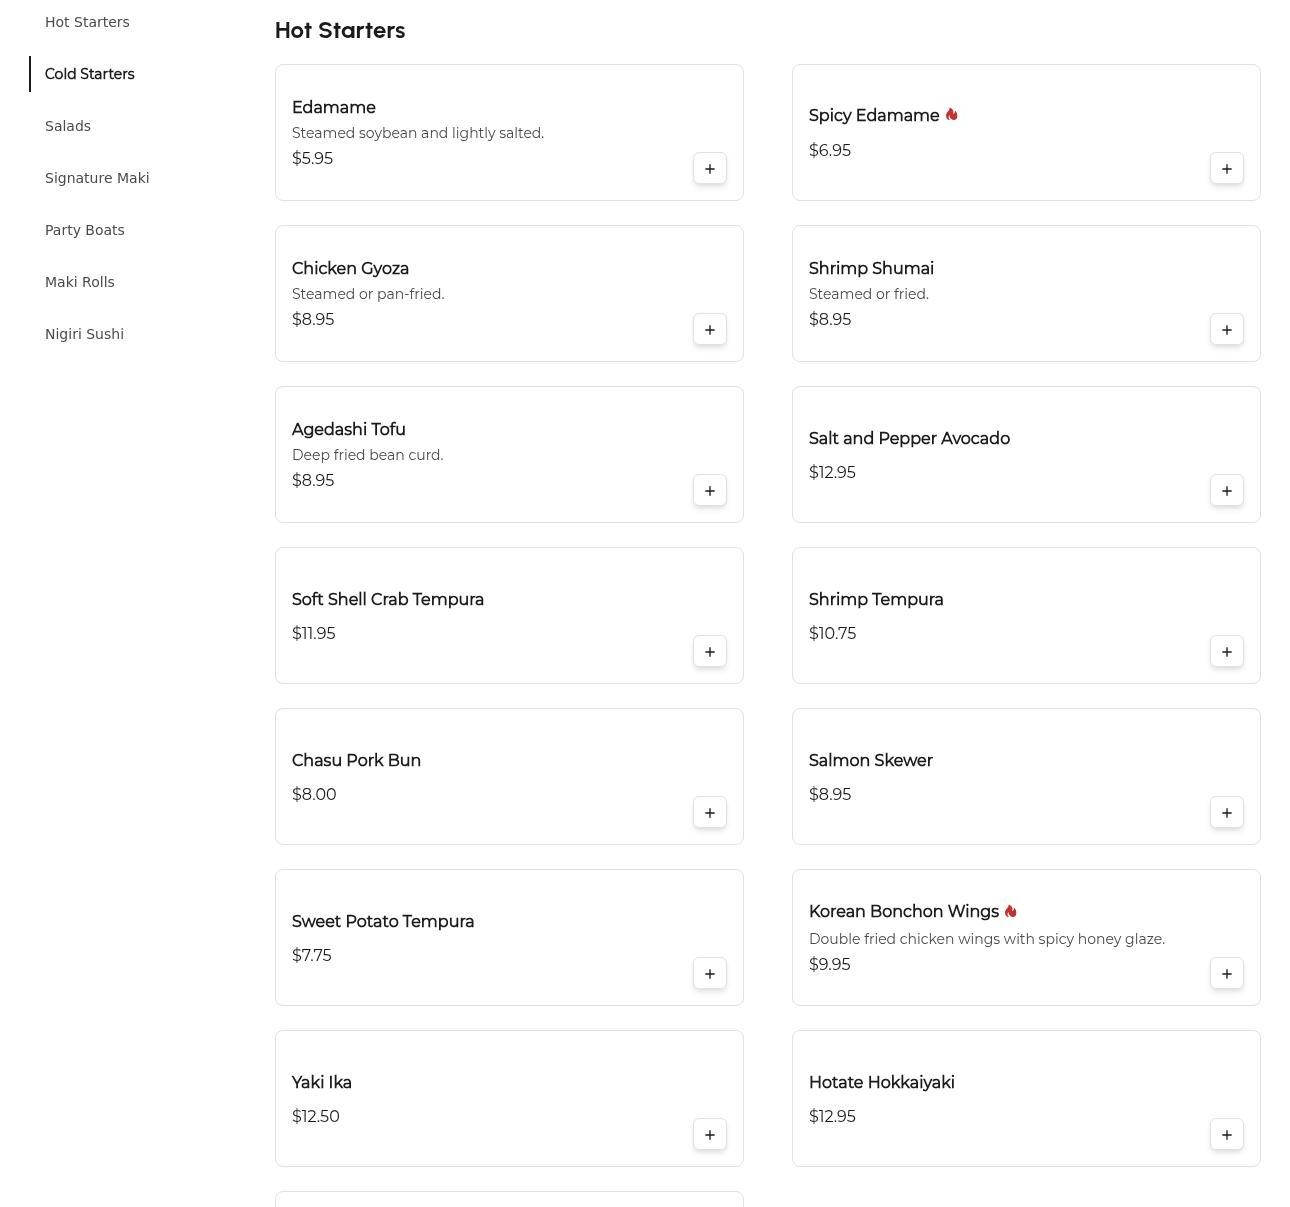Click plus button for Chicken Gyoza
The height and width of the screenshot is (1207, 1290).
709,330
